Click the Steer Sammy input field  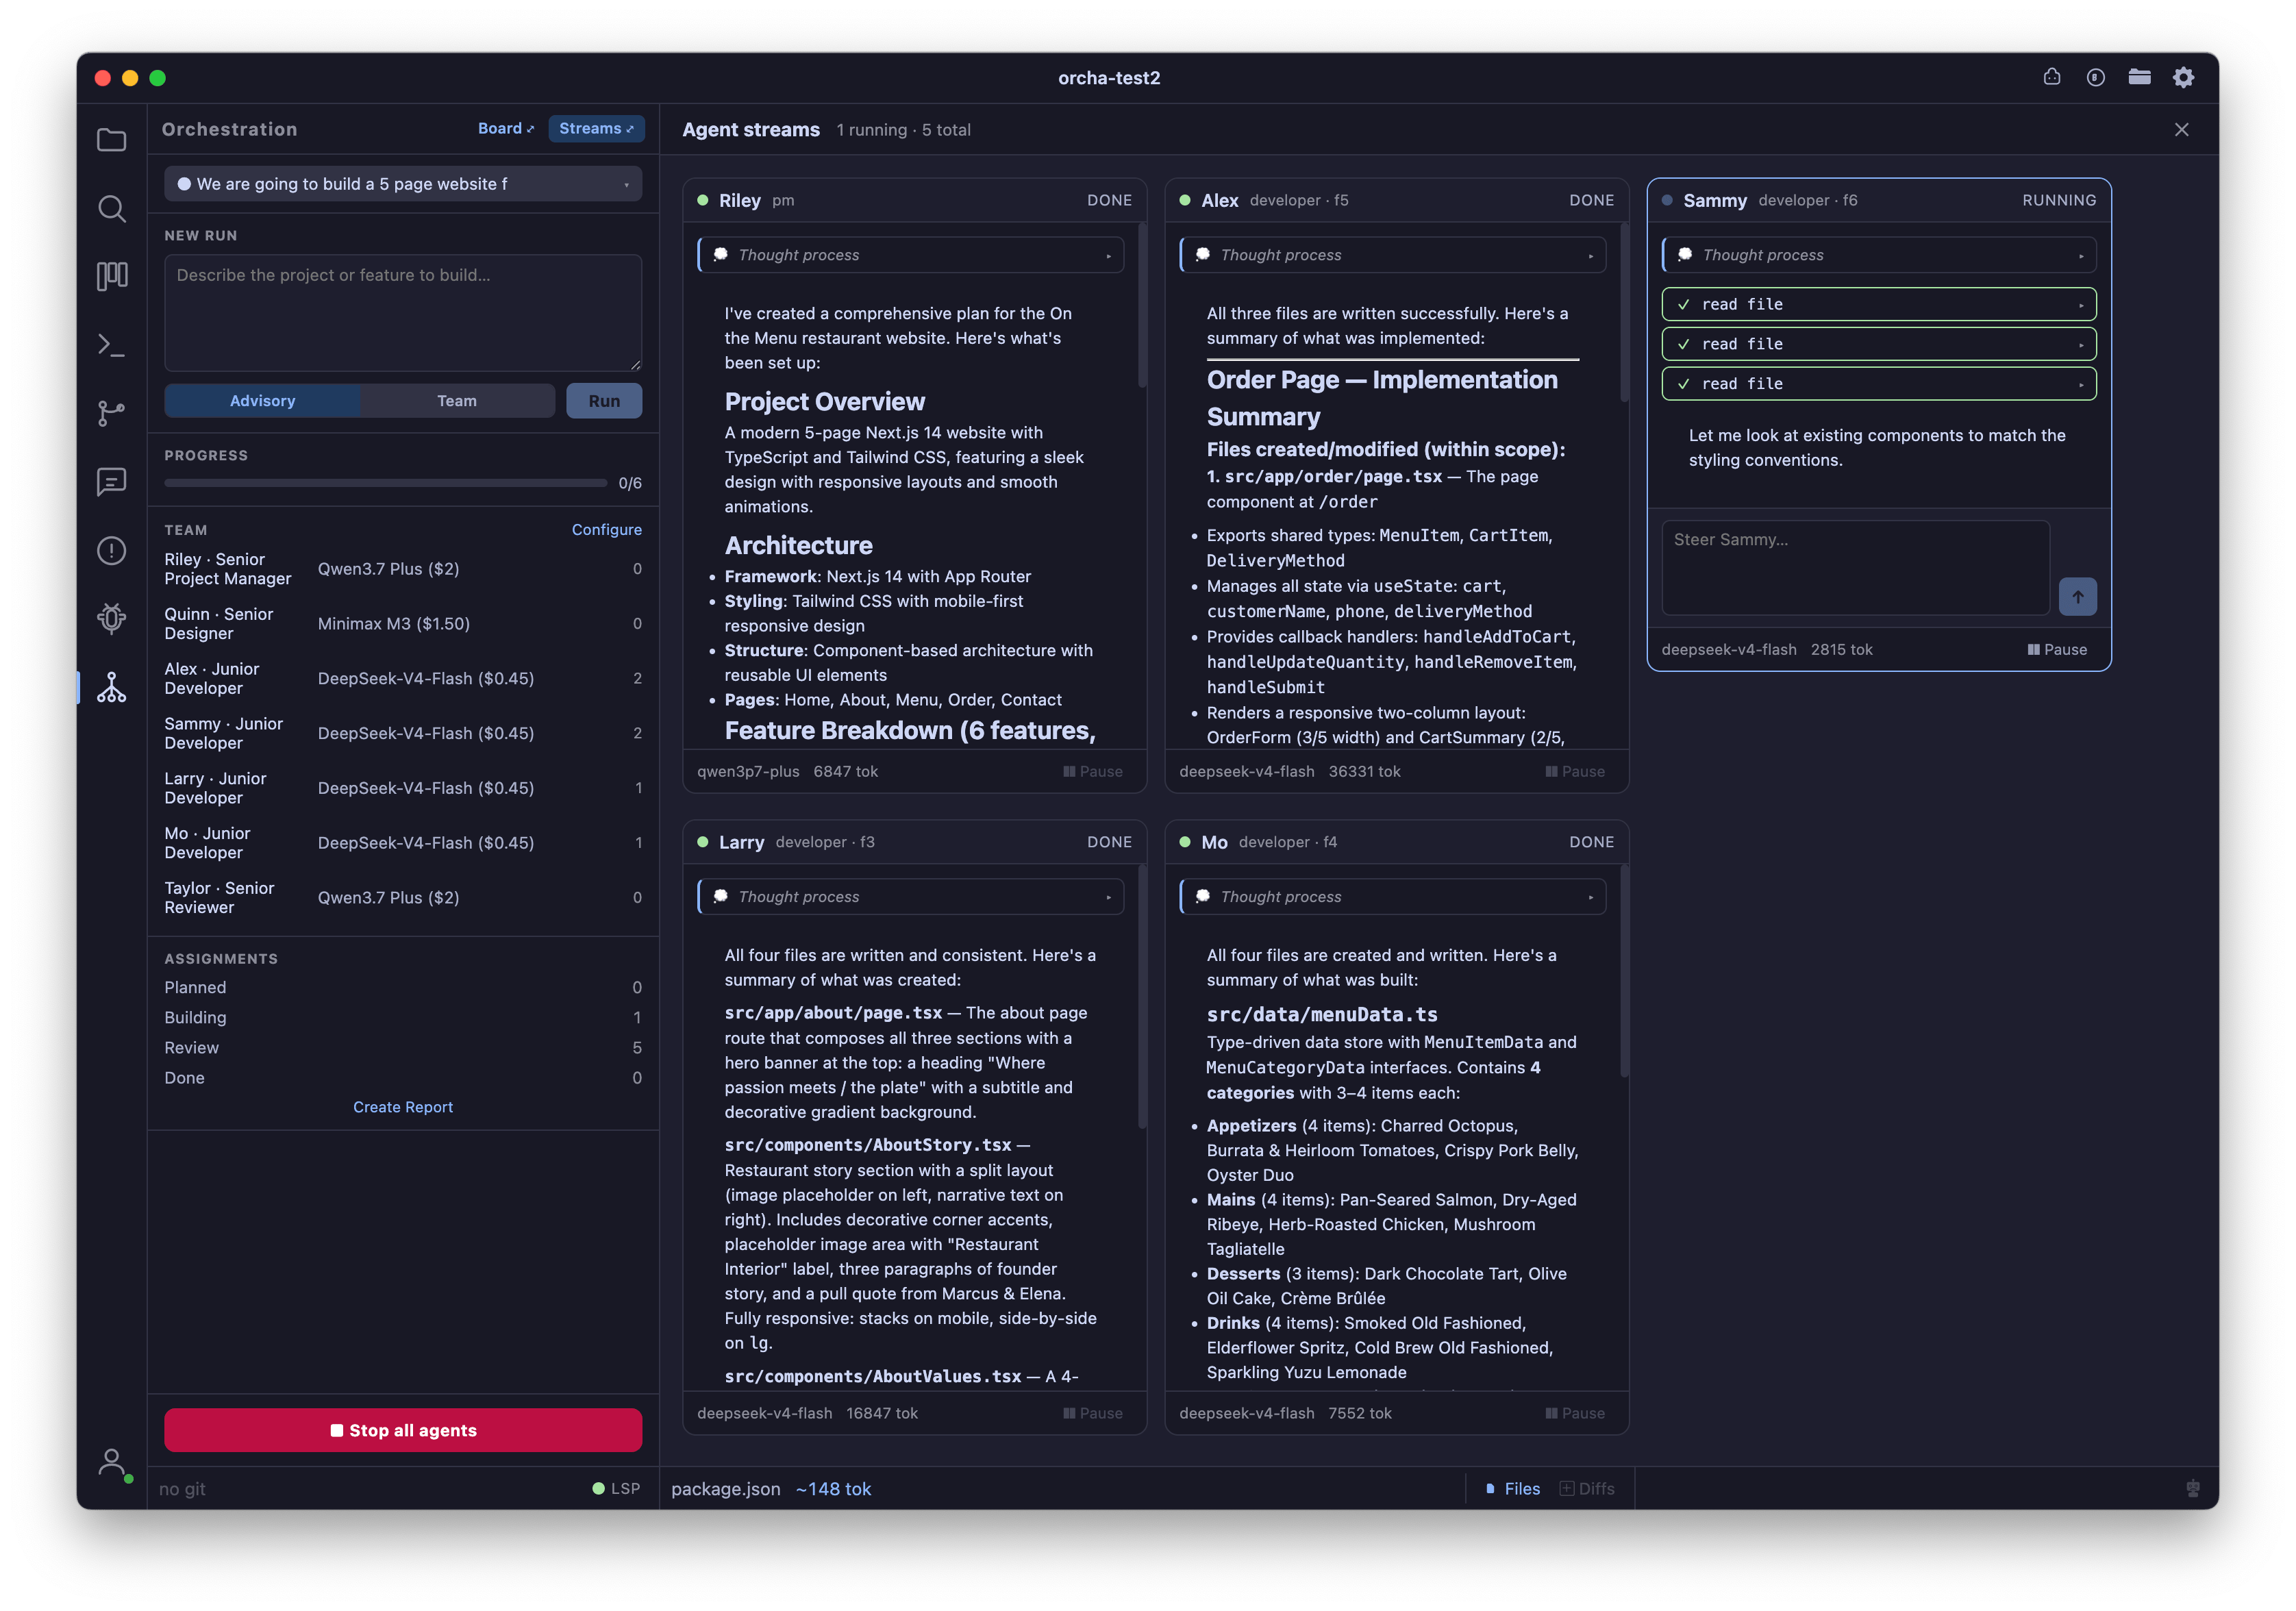(x=1855, y=567)
